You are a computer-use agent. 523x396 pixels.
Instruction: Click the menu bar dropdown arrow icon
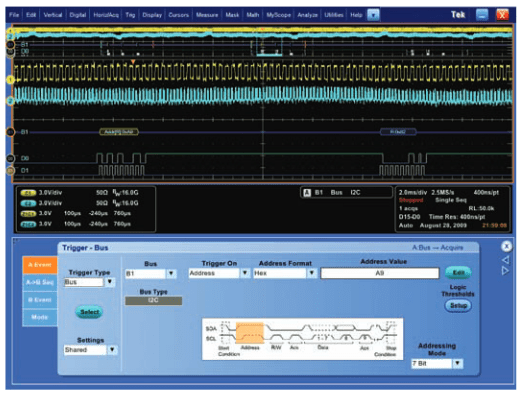(x=373, y=15)
